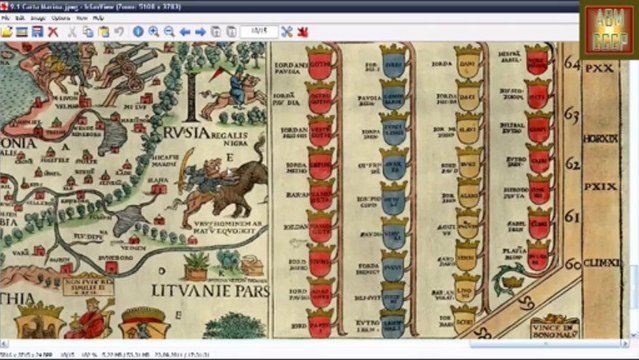The width and height of the screenshot is (639, 360).
Task: Open the Image menu
Action: [38, 18]
